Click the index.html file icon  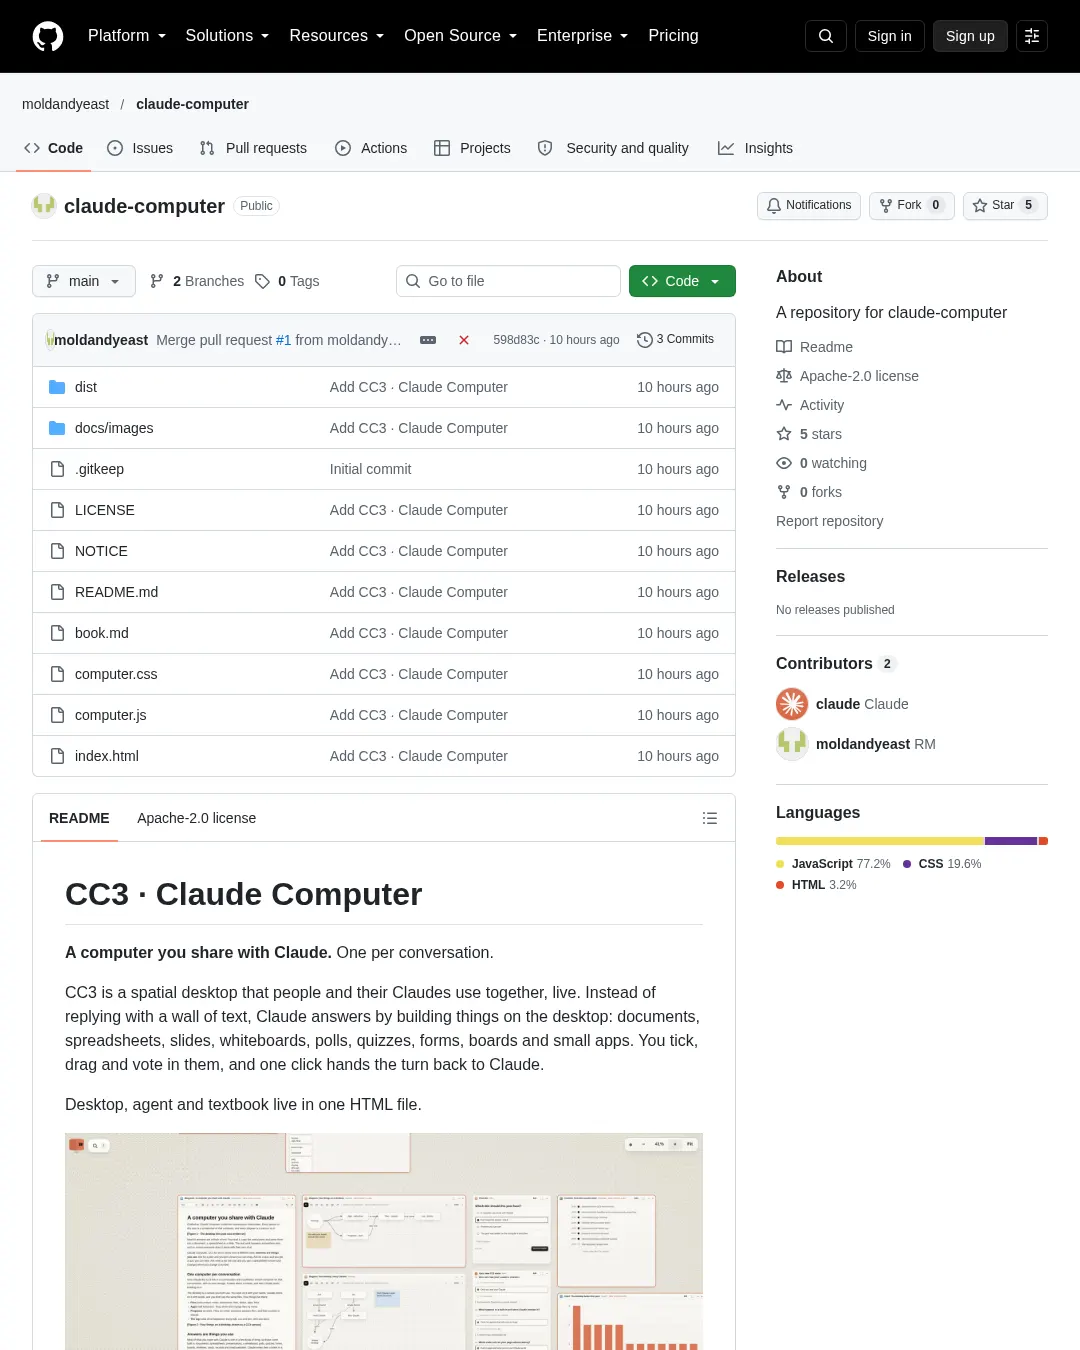57,756
